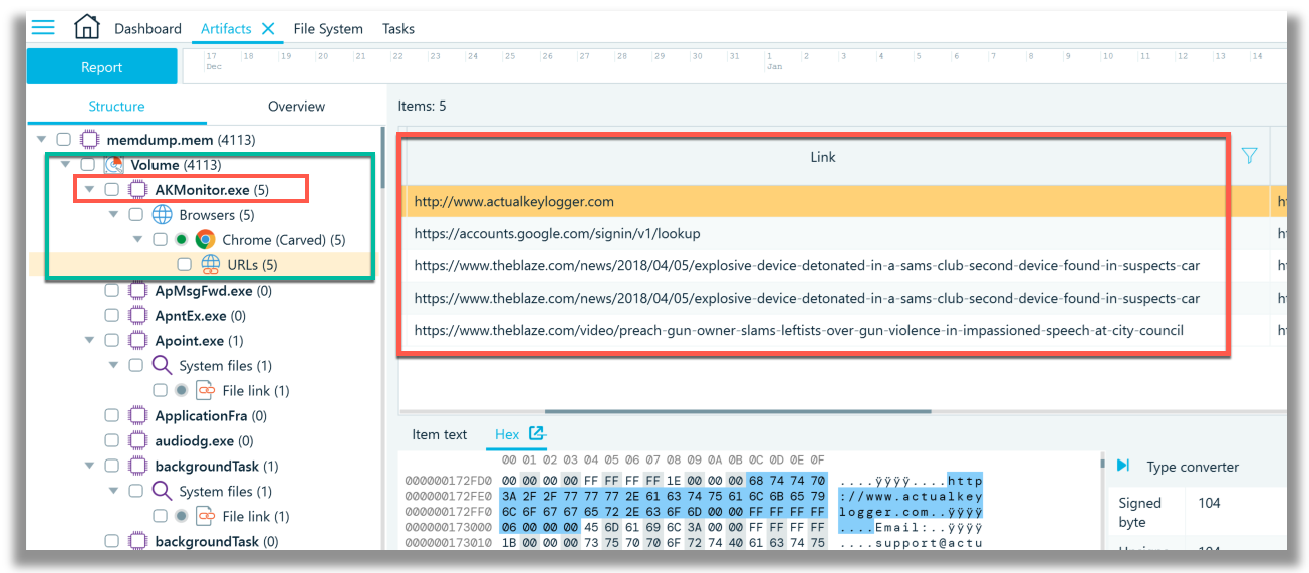Collapse the Apoint.exe tree node
The width and height of the screenshot is (1309, 573).
click(89, 341)
